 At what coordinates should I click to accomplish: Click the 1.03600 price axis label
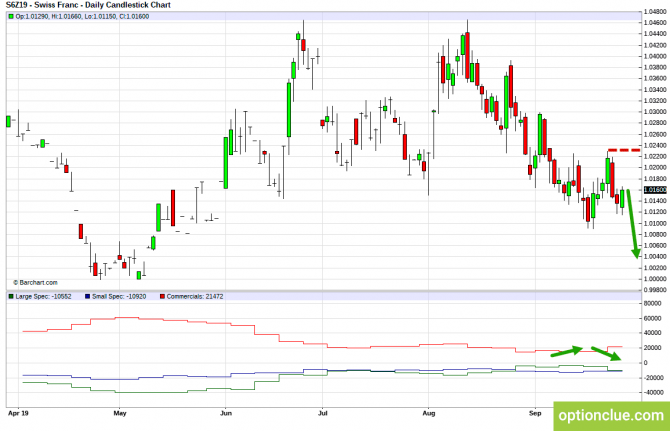pyautogui.click(x=655, y=78)
